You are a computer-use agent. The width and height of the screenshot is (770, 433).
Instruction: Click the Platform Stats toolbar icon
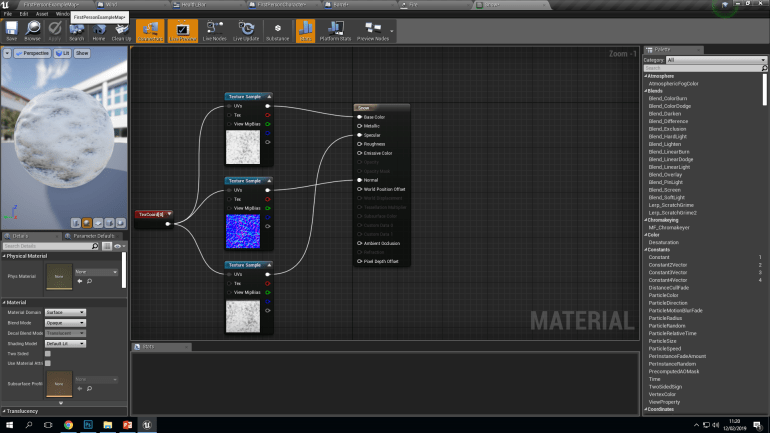[x=335, y=31]
